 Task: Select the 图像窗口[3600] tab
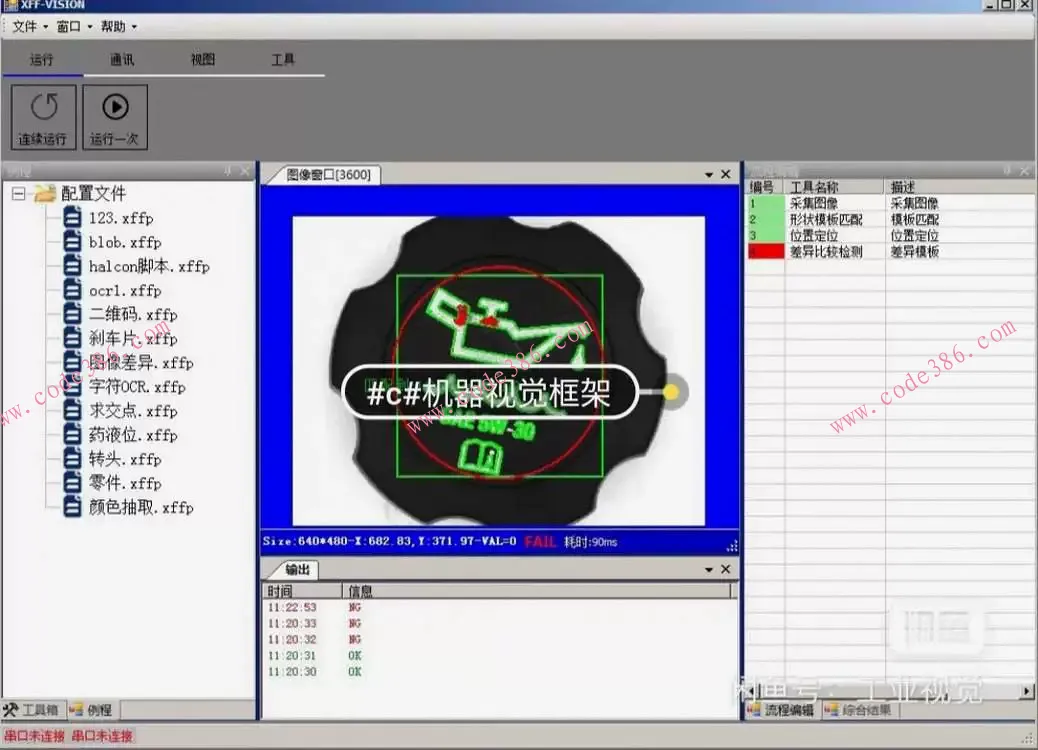[x=328, y=175]
